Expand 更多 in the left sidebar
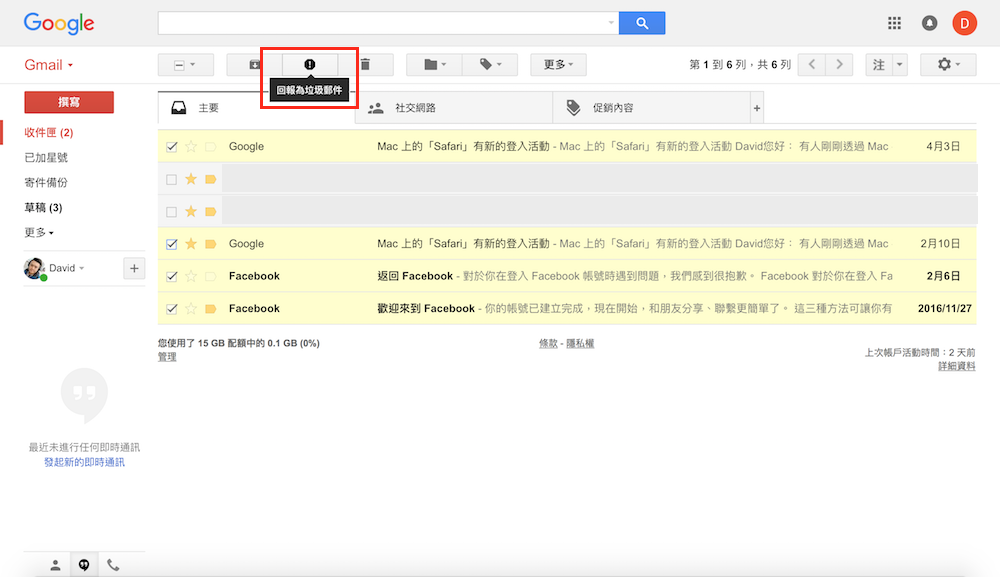 point(39,233)
